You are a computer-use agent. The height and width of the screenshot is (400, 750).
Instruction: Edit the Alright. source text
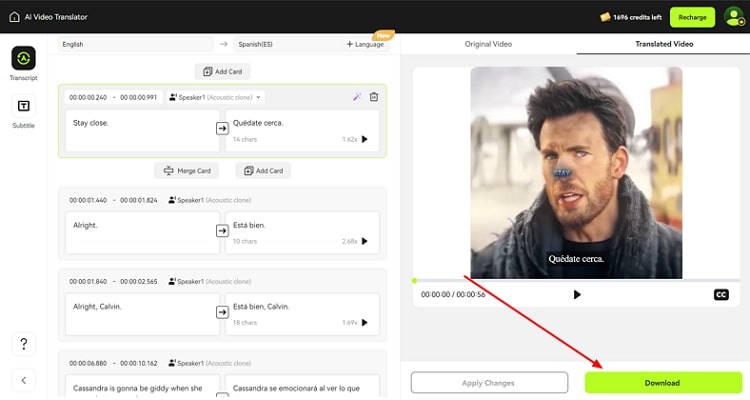[142, 233]
